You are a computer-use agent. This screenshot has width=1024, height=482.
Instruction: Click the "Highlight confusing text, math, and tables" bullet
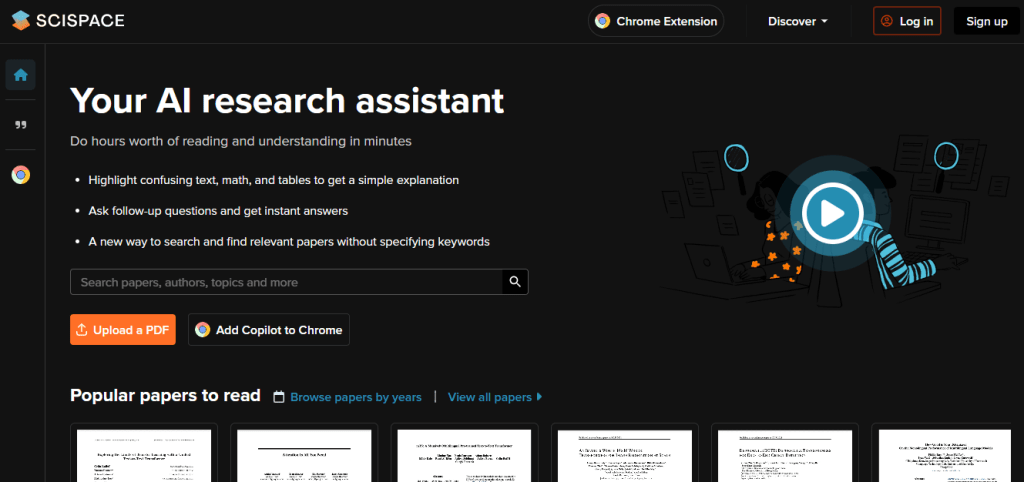coord(274,180)
